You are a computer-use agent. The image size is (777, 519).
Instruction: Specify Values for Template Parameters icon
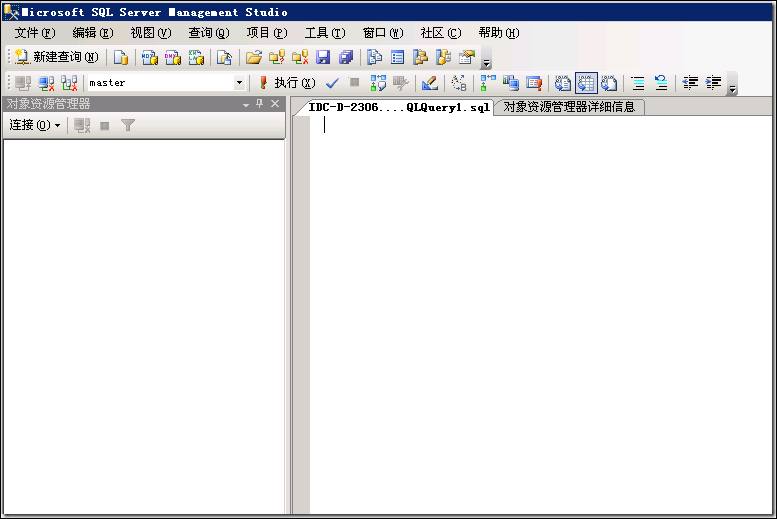tap(459, 83)
